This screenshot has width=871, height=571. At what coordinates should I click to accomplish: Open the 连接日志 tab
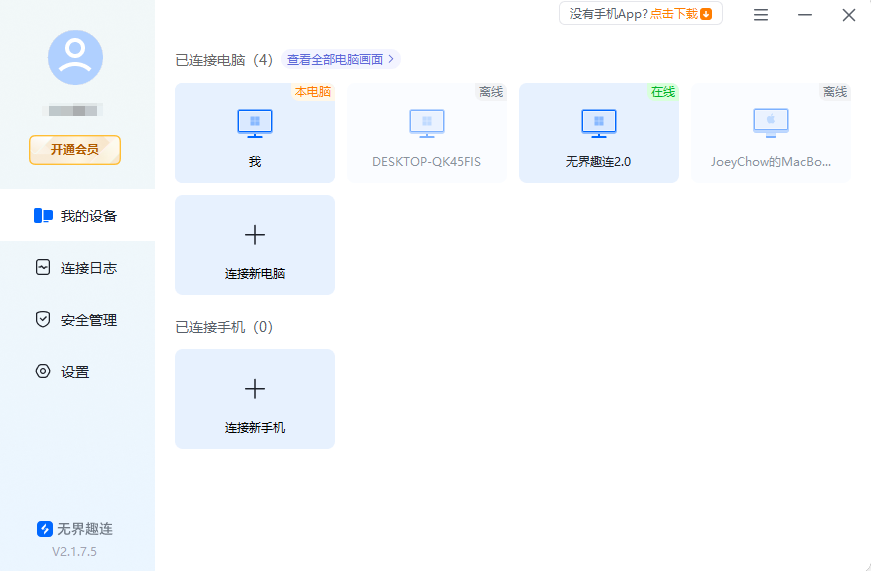pos(77,268)
